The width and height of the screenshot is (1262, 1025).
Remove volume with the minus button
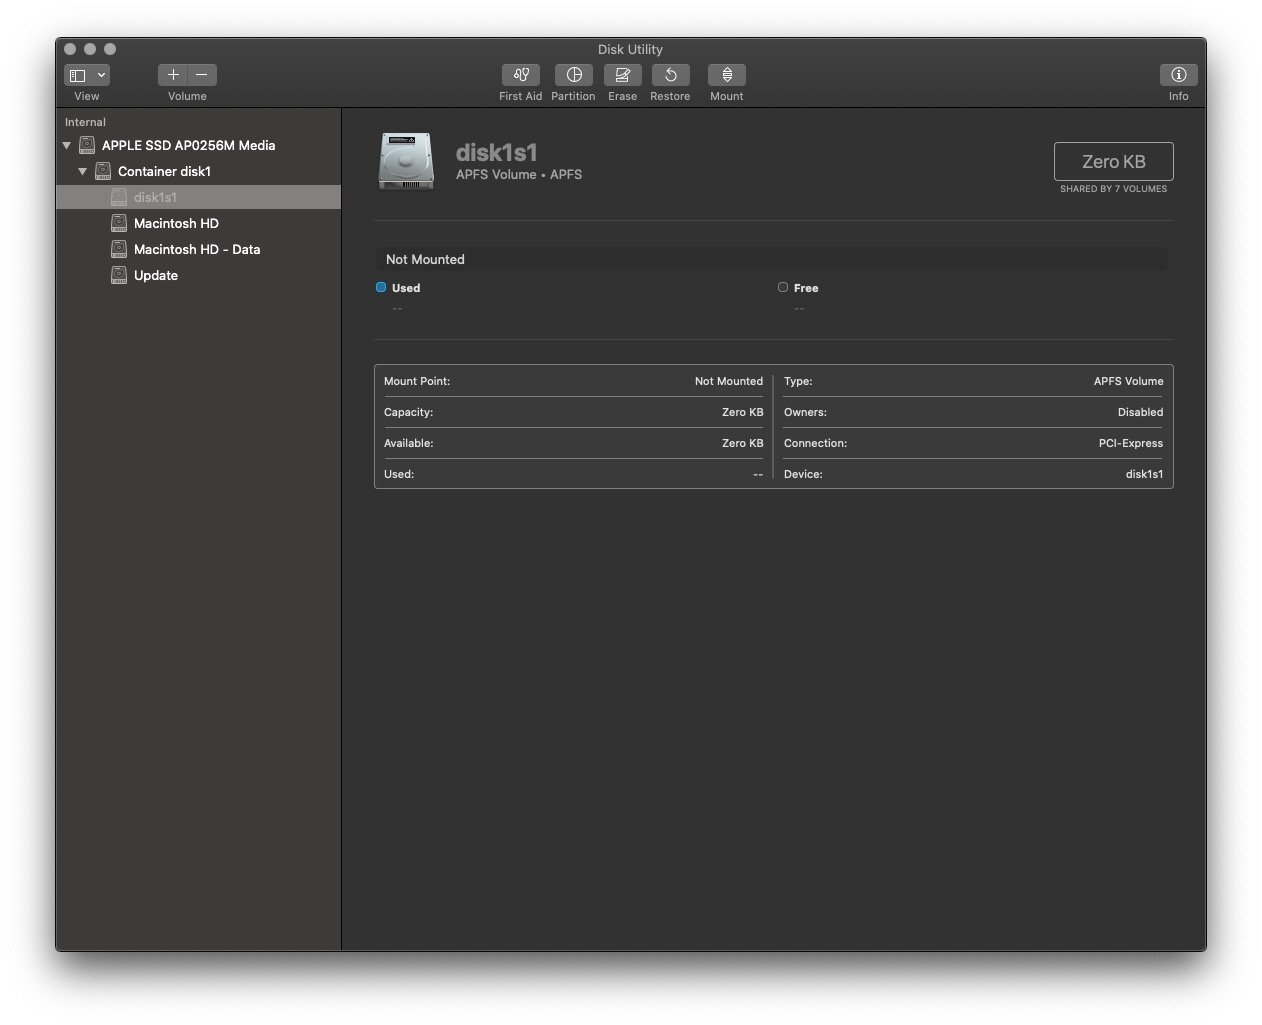[x=202, y=75]
